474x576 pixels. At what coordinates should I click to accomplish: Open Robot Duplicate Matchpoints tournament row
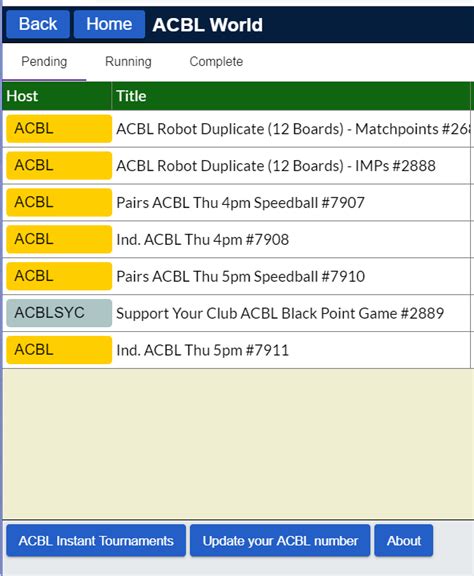pos(237,129)
